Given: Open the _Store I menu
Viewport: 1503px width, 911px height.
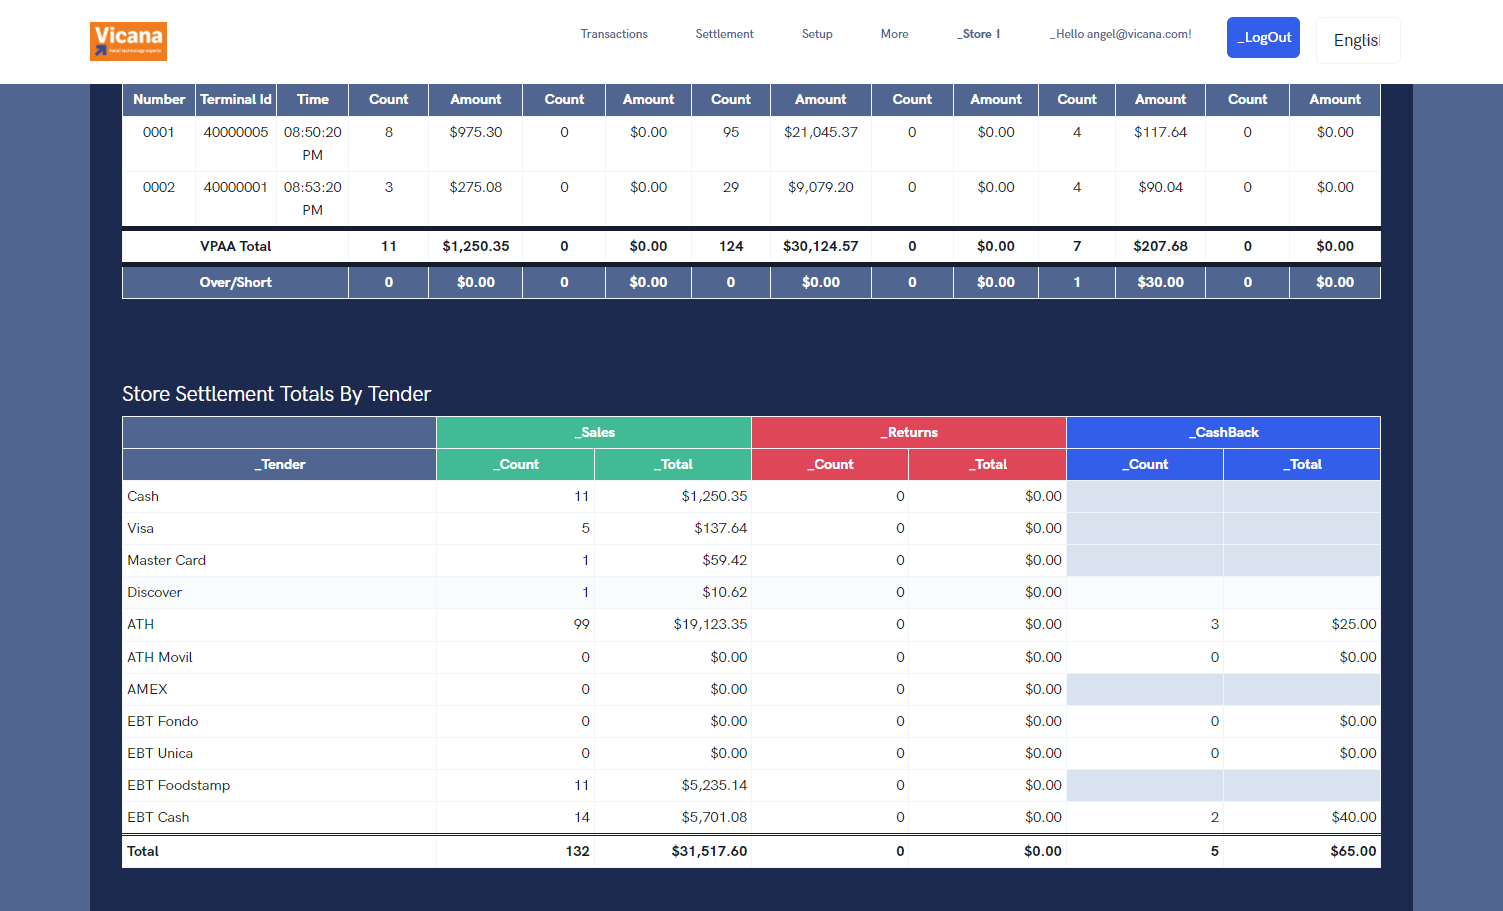Looking at the screenshot, I should coord(978,34).
